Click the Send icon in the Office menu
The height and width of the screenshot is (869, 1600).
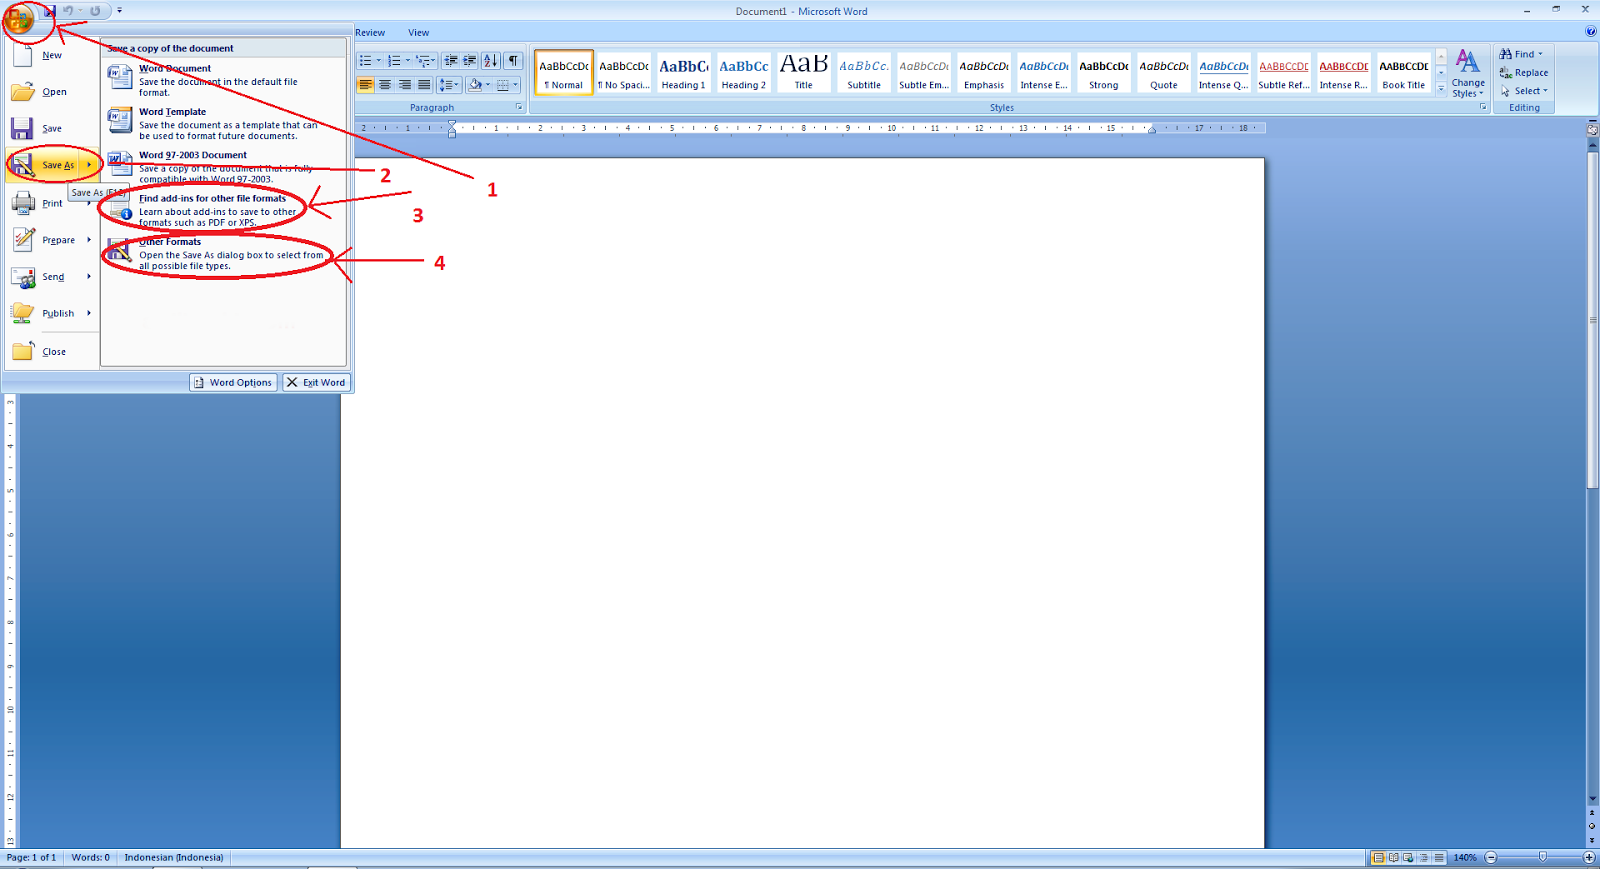click(x=23, y=277)
